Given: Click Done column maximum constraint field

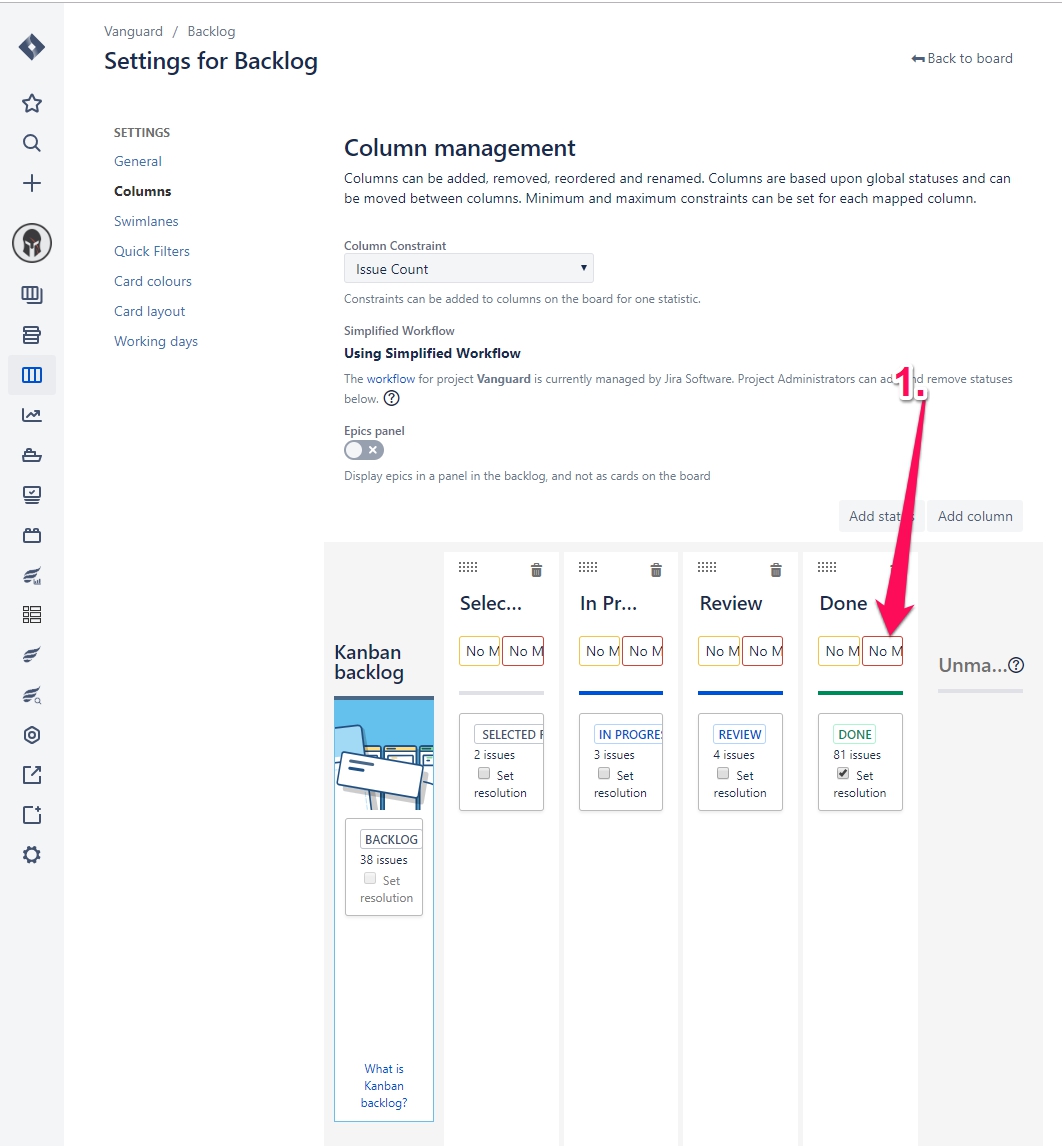Looking at the screenshot, I should click(x=882, y=651).
